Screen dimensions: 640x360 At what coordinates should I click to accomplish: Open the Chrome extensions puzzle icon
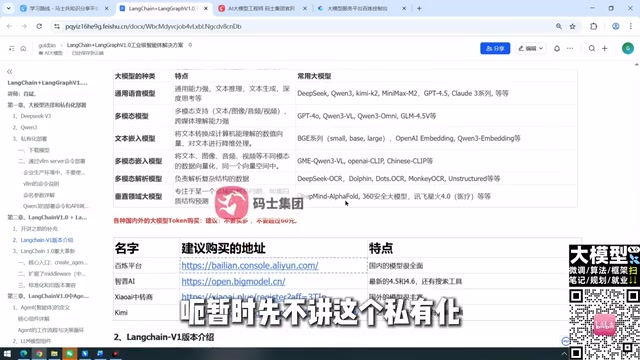593,26
